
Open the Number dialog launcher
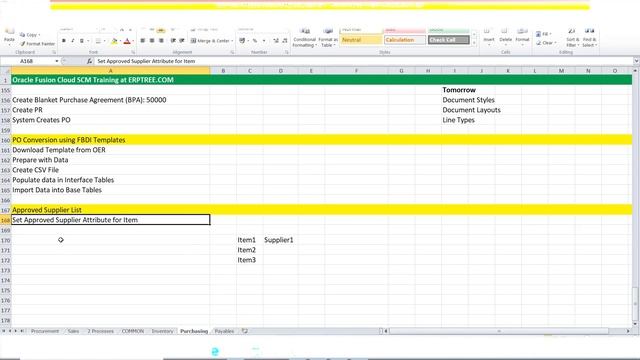pyautogui.click(x=287, y=53)
